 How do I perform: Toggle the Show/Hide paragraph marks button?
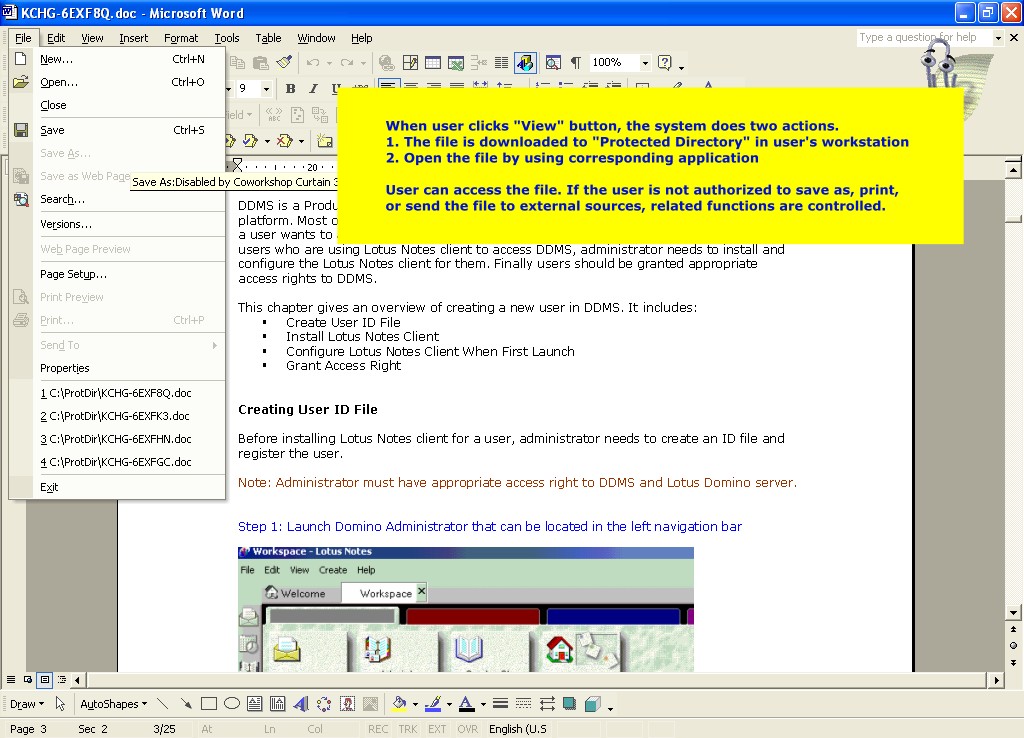pos(575,63)
